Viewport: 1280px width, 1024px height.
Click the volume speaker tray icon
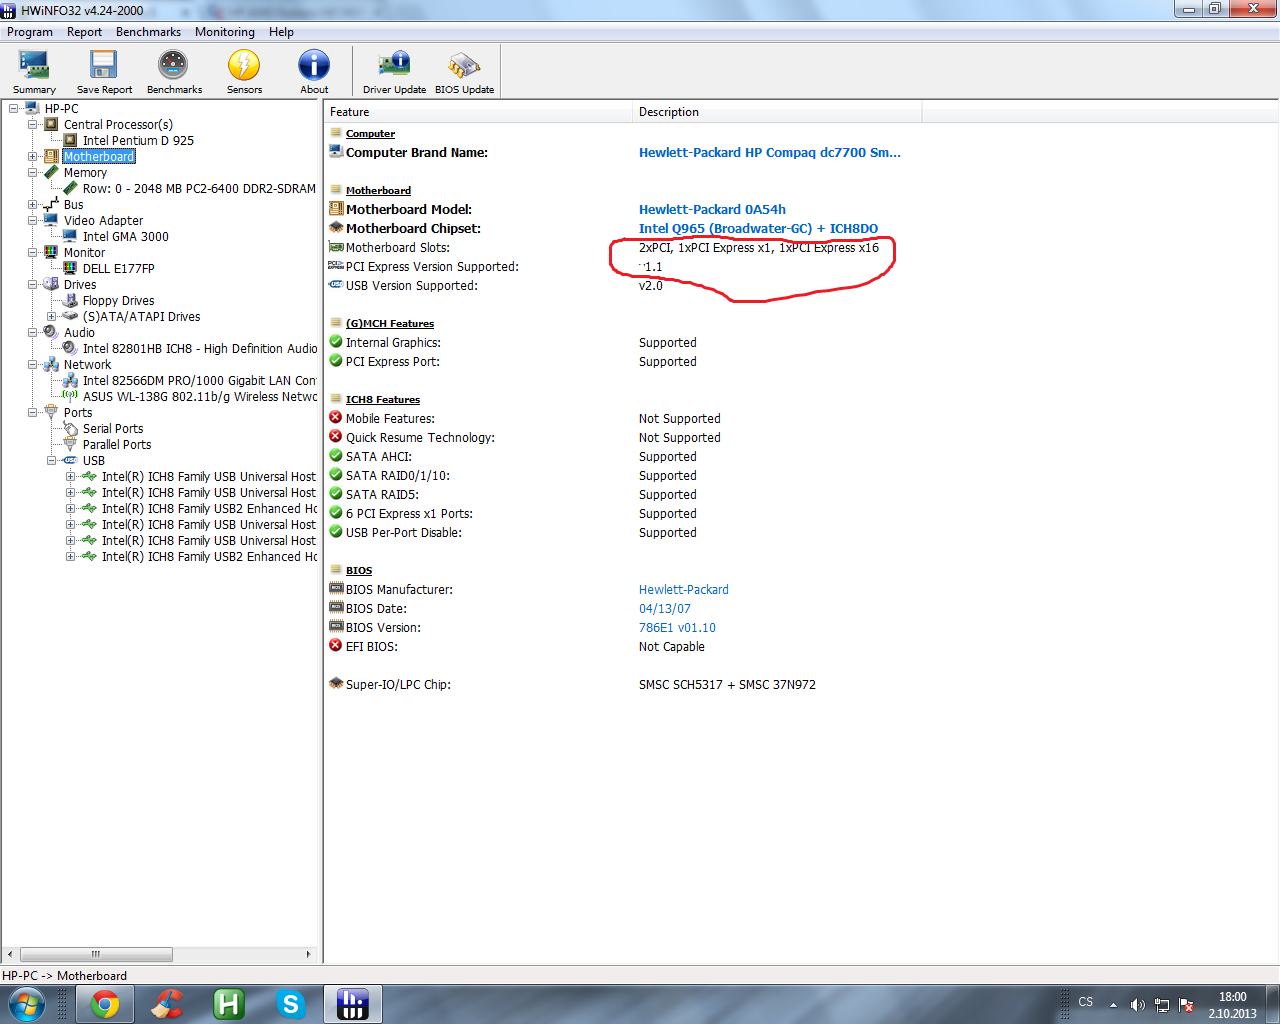pyautogui.click(x=1137, y=1005)
